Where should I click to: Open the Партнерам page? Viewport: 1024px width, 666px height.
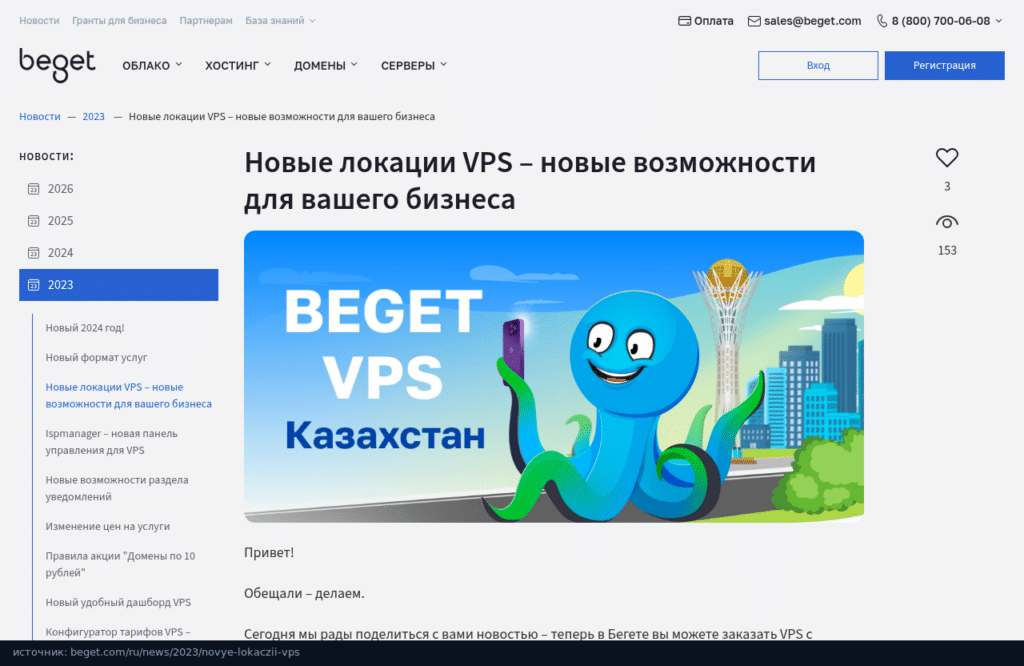[x=206, y=21]
